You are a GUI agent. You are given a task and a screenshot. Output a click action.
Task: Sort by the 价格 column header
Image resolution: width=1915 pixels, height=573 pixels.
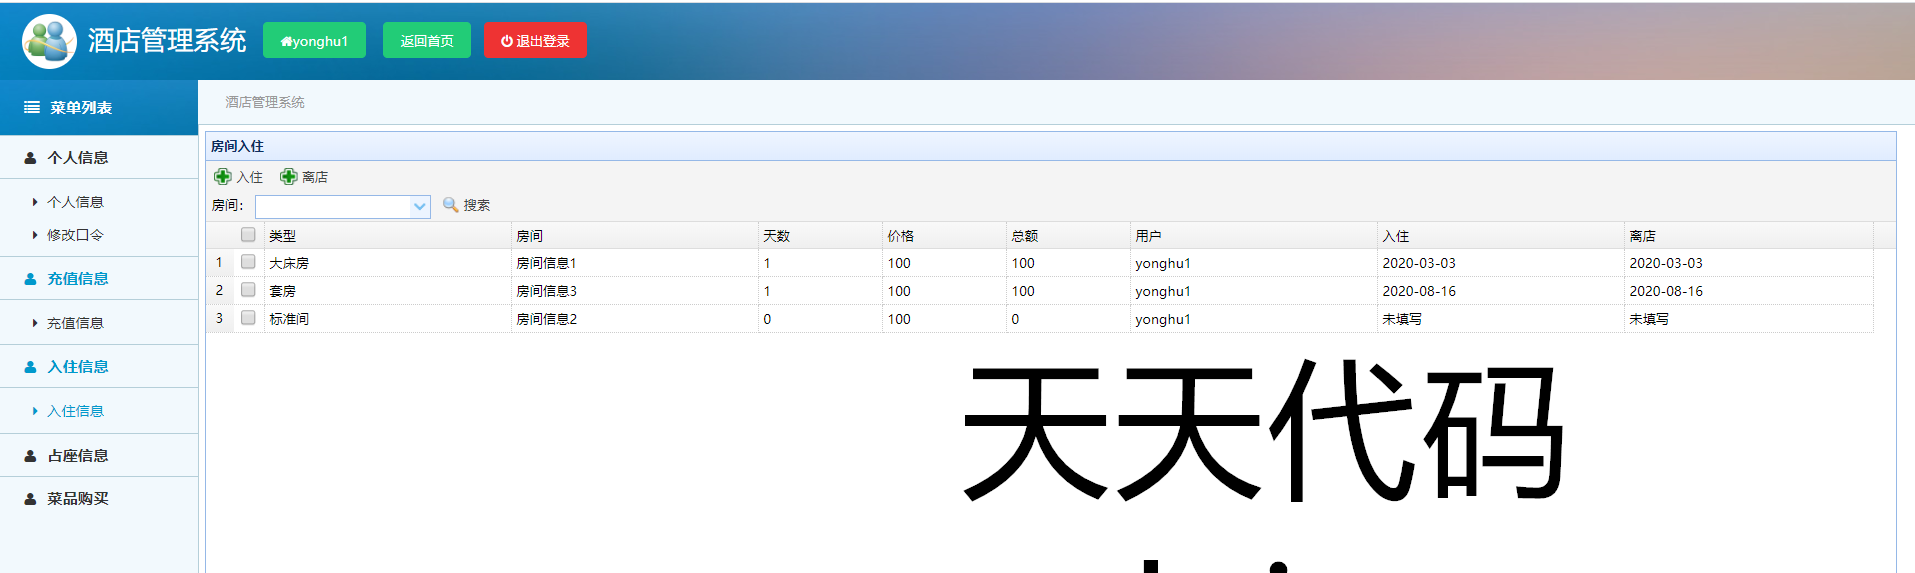(x=901, y=236)
